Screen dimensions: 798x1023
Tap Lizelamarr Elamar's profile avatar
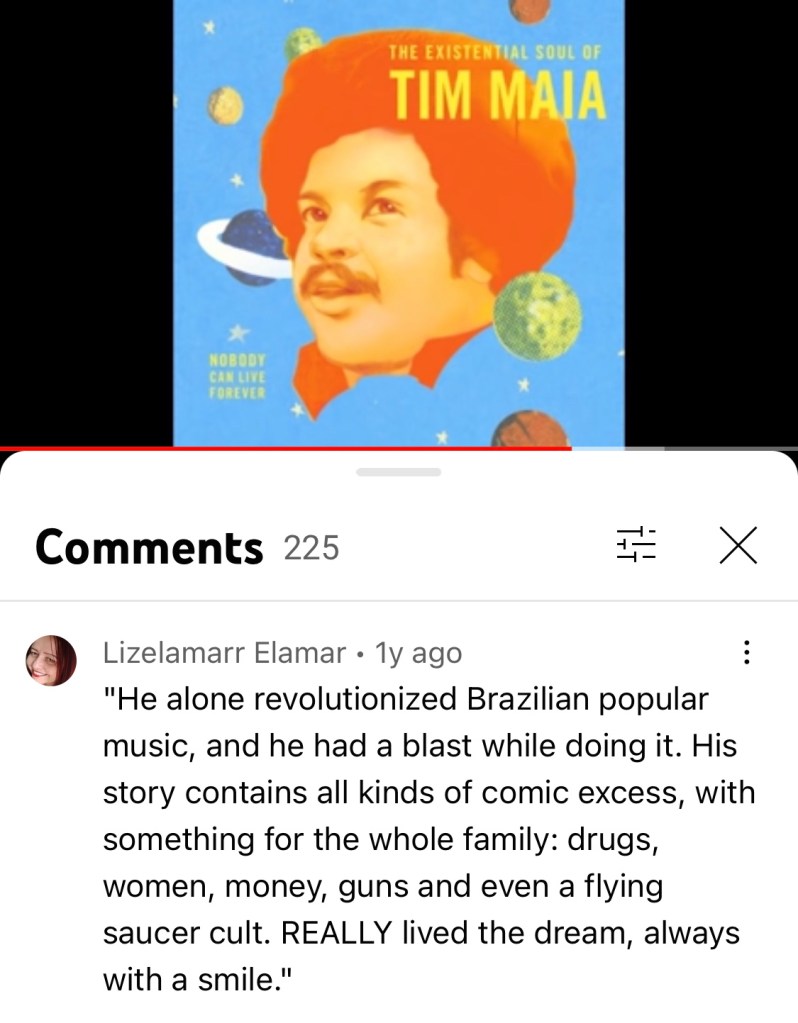click(51, 660)
